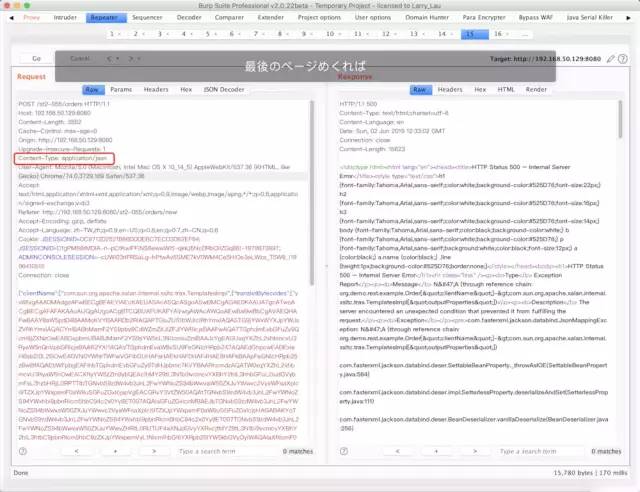Image resolution: width=640 pixels, height=492 pixels.
Task: Select the Repeater tab
Action: (106, 18)
